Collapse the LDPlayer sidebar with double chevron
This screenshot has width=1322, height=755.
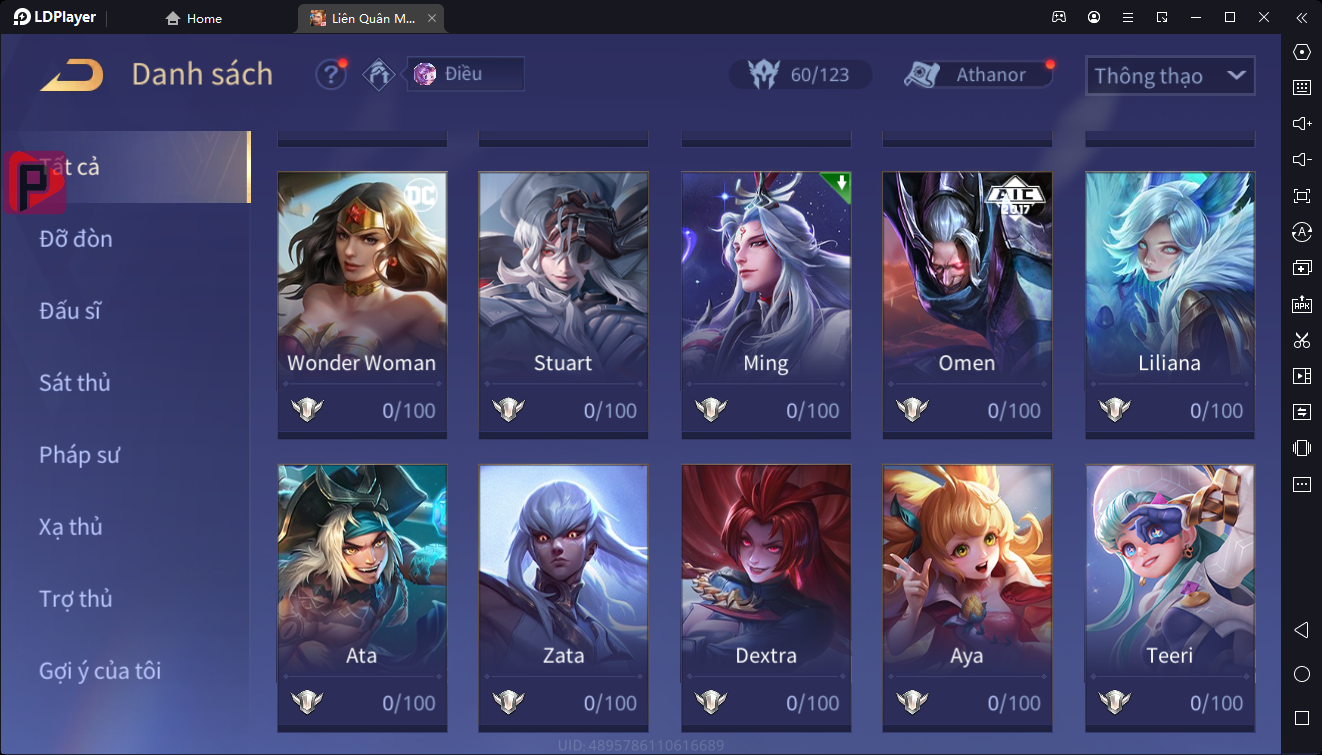(1301, 18)
